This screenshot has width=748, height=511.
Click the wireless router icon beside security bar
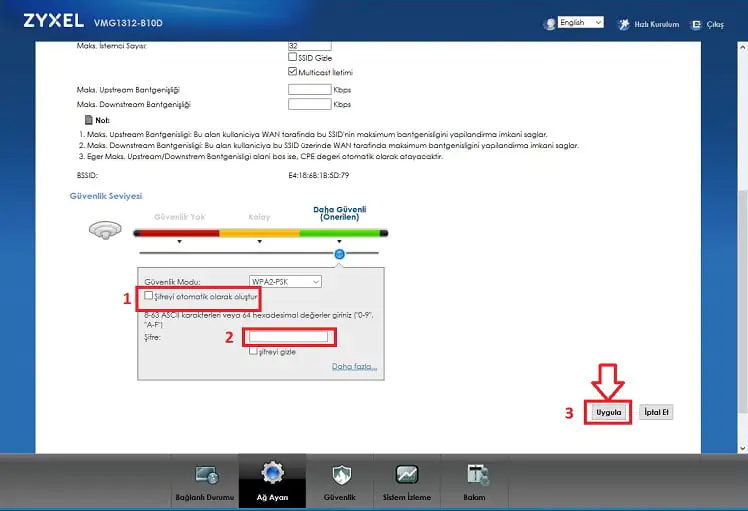(105, 229)
